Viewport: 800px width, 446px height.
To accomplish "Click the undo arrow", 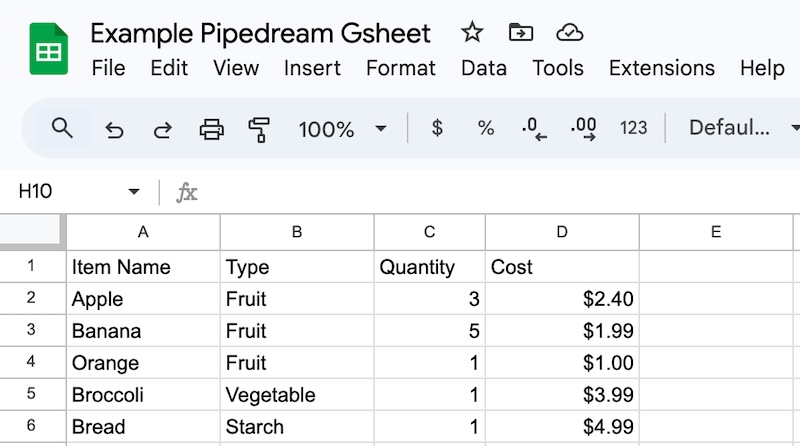I will tap(114, 129).
